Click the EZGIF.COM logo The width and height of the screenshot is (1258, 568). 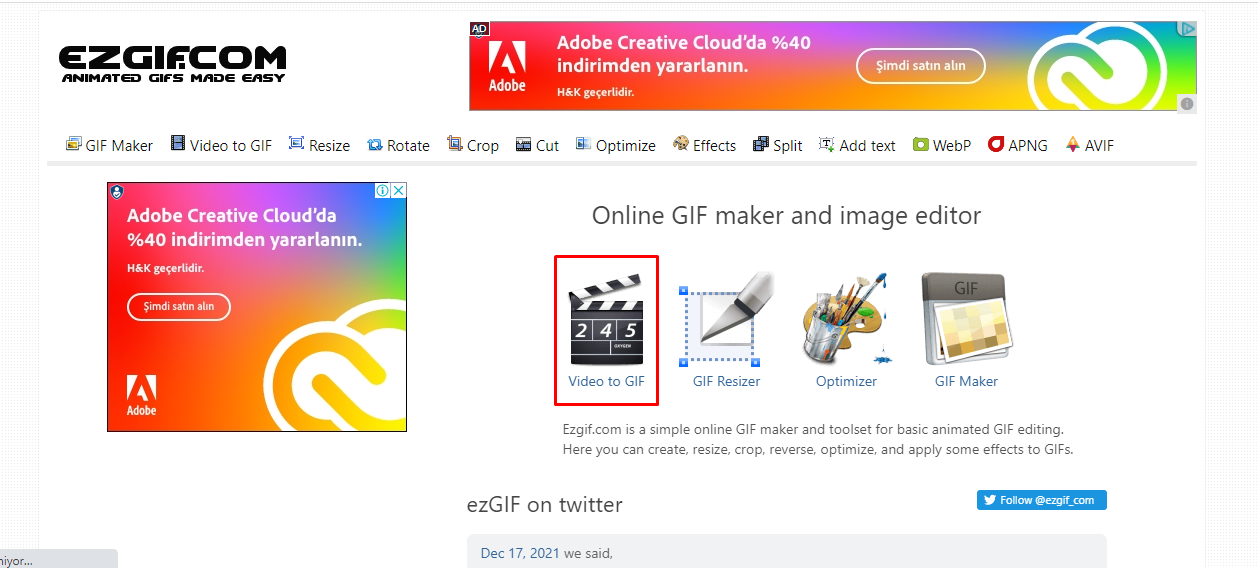pyautogui.click(x=172, y=64)
